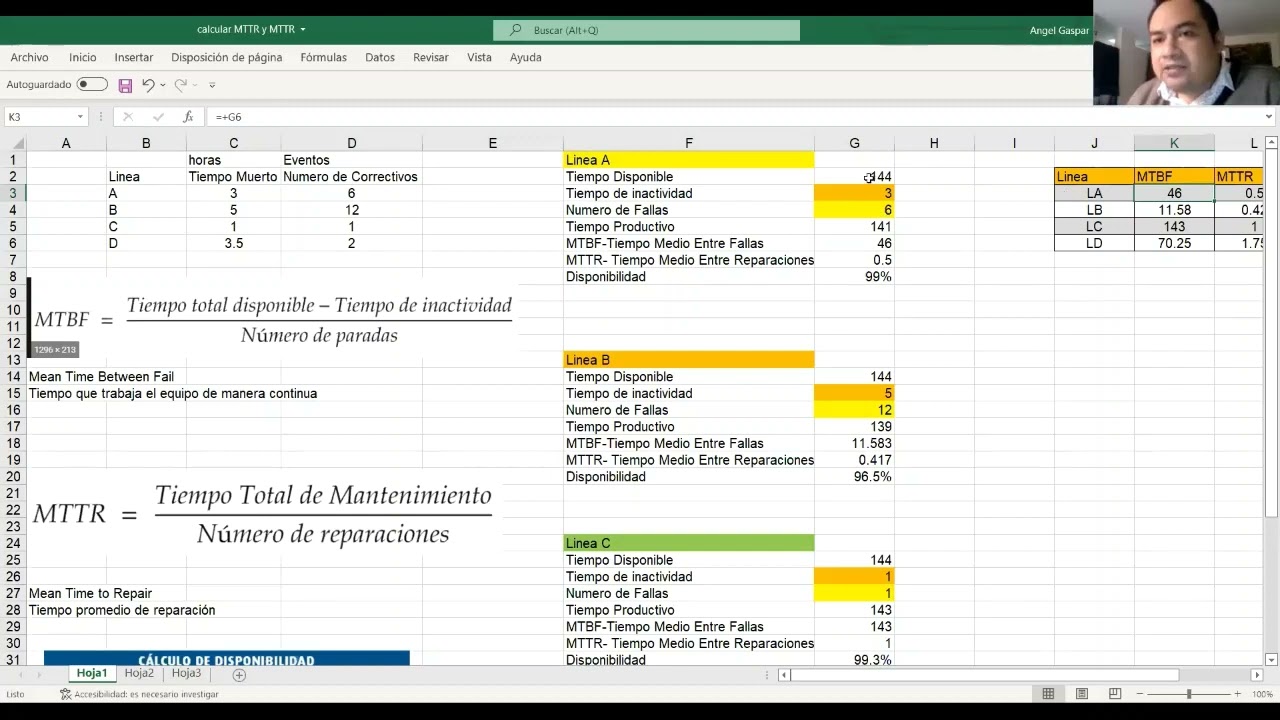Select Page Layout view icon in status bar

coord(1081,694)
